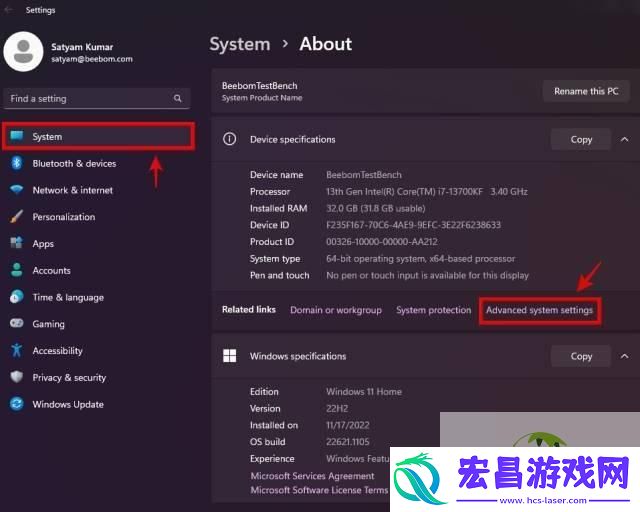The image size is (640, 512).
Task: Click the System breadcrumb in header
Action: [x=240, y=44]
